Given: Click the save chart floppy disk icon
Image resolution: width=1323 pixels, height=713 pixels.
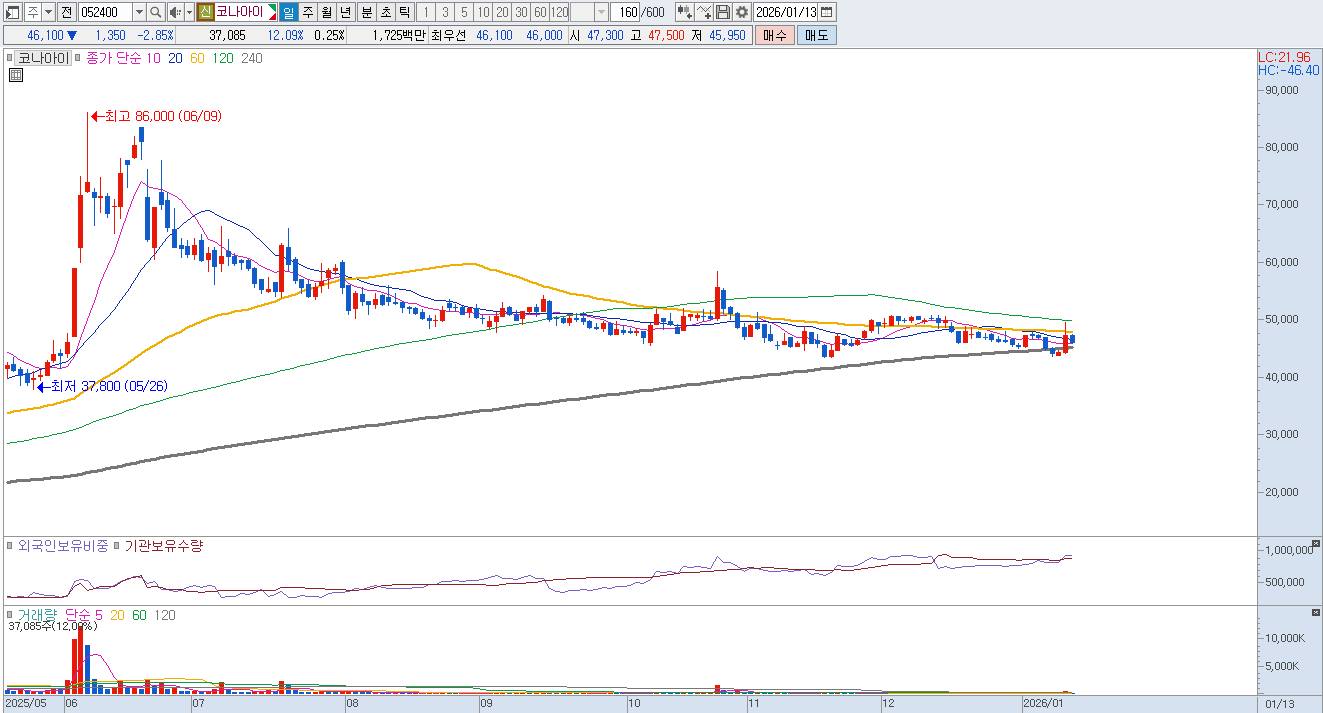Looking at the screenshot, I should (723, 12).
